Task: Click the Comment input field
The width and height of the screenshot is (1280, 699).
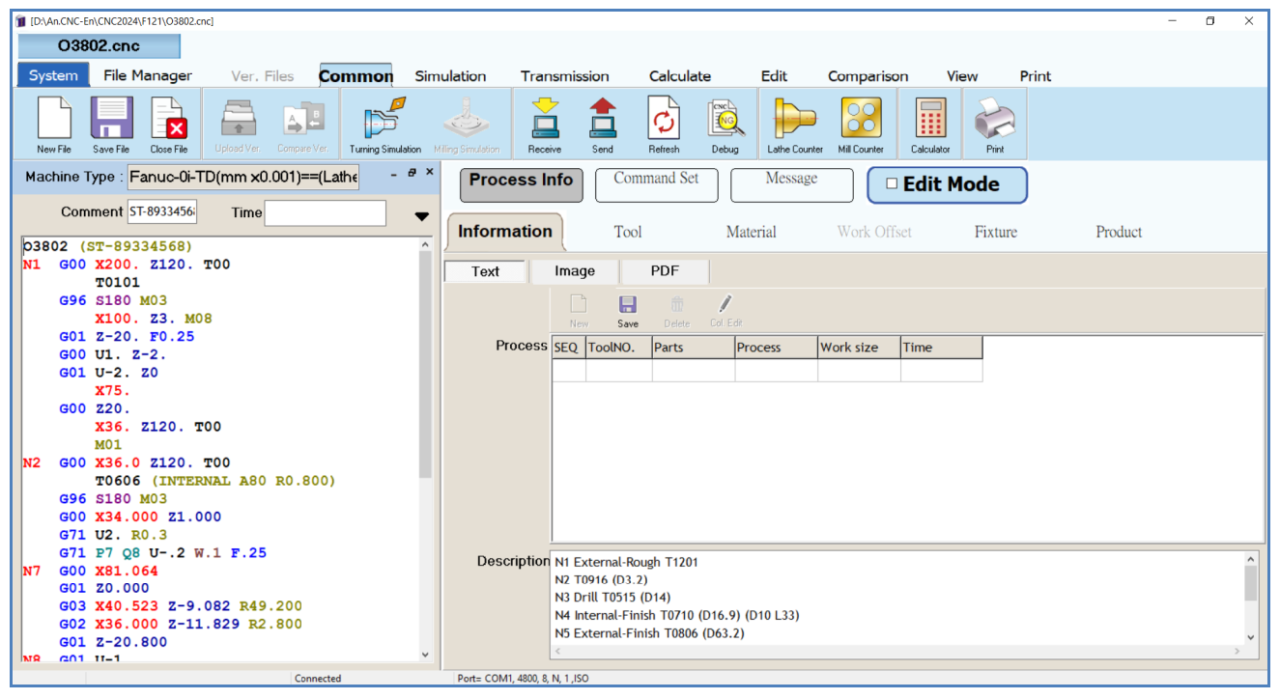Action: pos(162,212)
